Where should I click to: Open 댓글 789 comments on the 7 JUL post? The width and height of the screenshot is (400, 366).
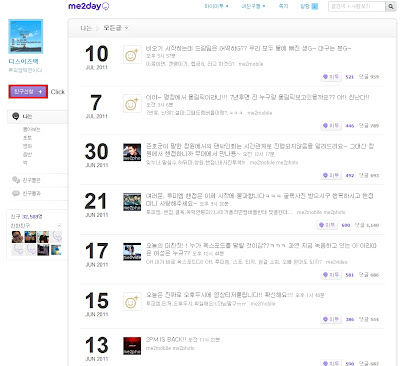click(369, 126)
